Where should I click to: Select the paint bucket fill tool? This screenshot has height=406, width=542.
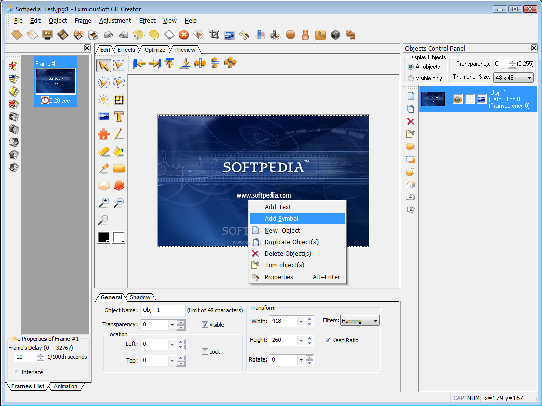pos(119,151)
